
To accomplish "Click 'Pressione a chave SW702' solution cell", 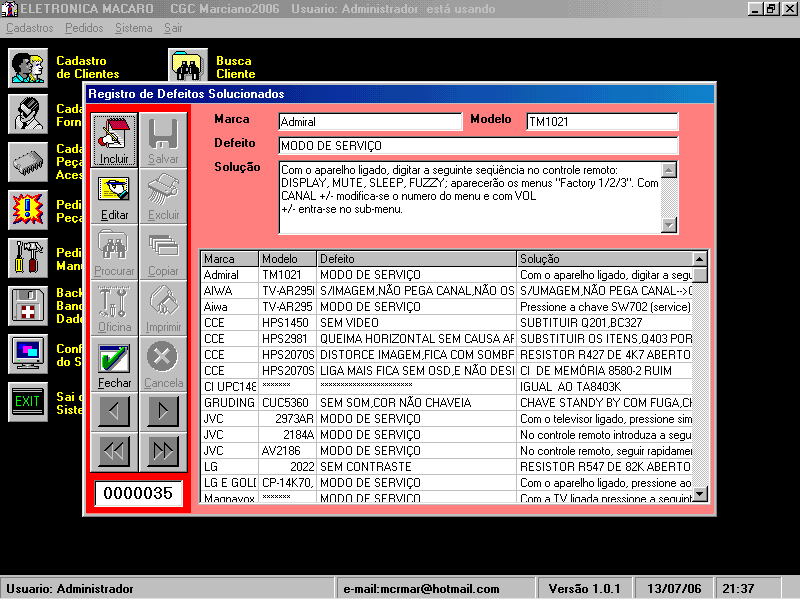I will coord(605,307).
